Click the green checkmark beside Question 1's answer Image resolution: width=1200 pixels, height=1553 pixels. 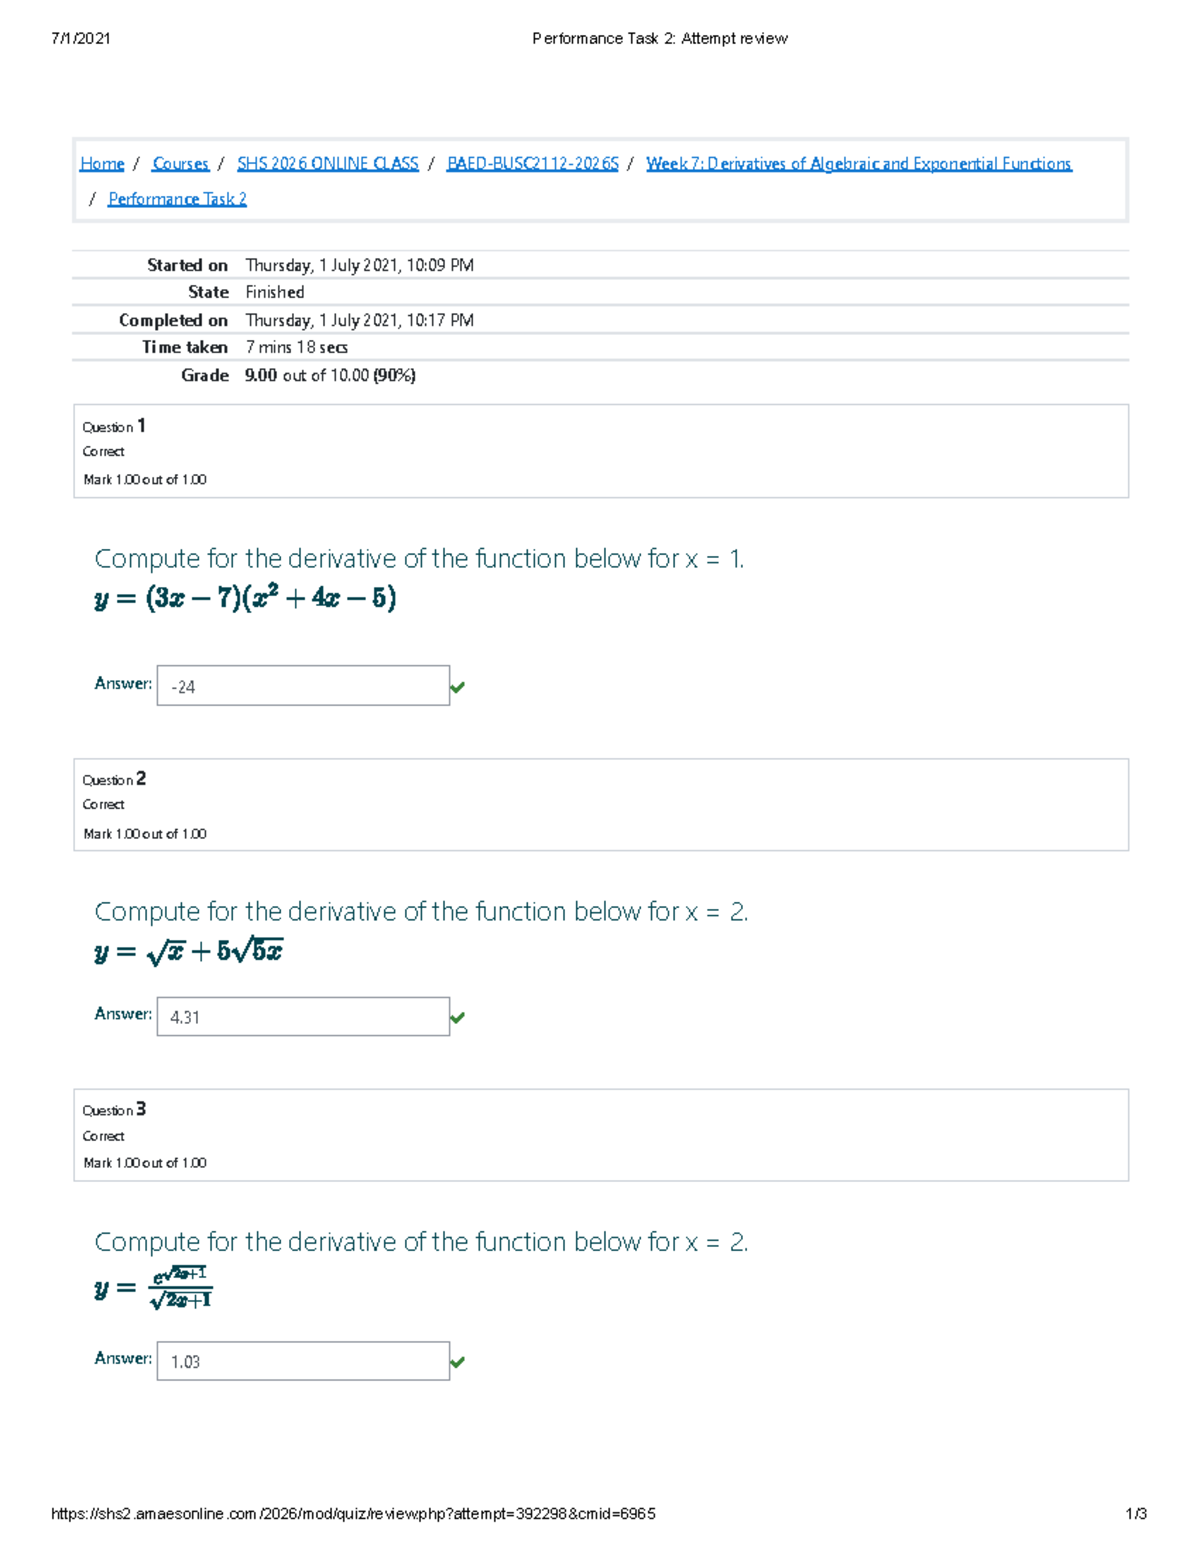point(460,687)
